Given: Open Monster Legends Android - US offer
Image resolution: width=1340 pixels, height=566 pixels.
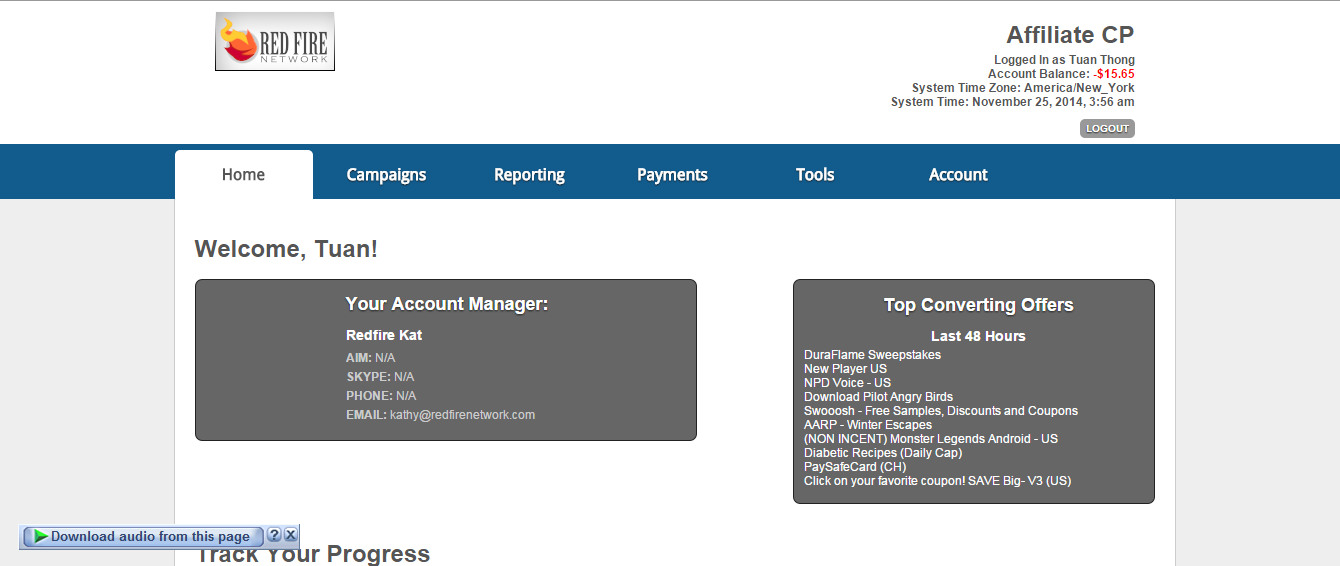Looking at the screenshot, I should (931, 439).
